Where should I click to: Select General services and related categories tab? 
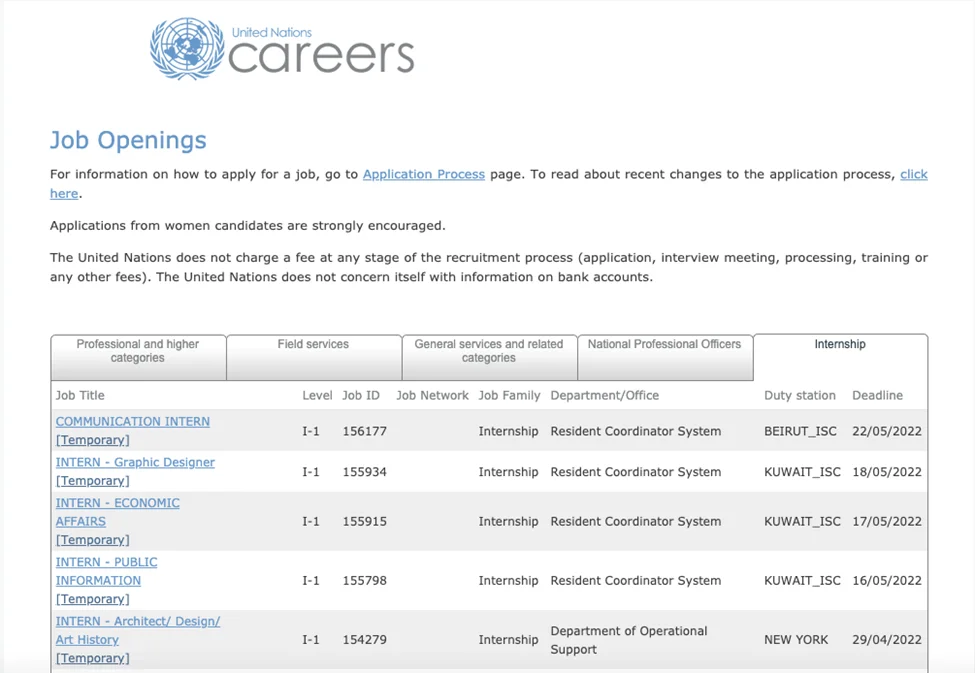(488, 351)
